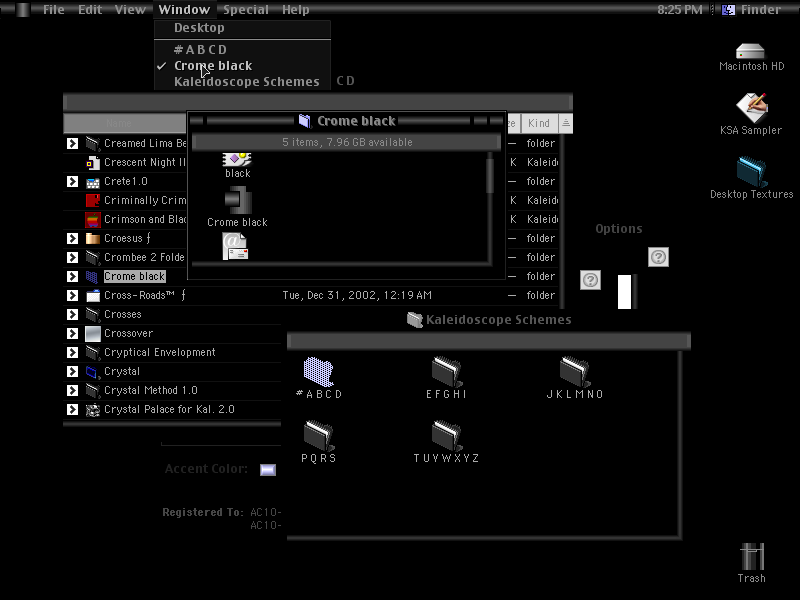Open the Special menu
This screenshot has width=800, height=600.
tap(245, 10)
